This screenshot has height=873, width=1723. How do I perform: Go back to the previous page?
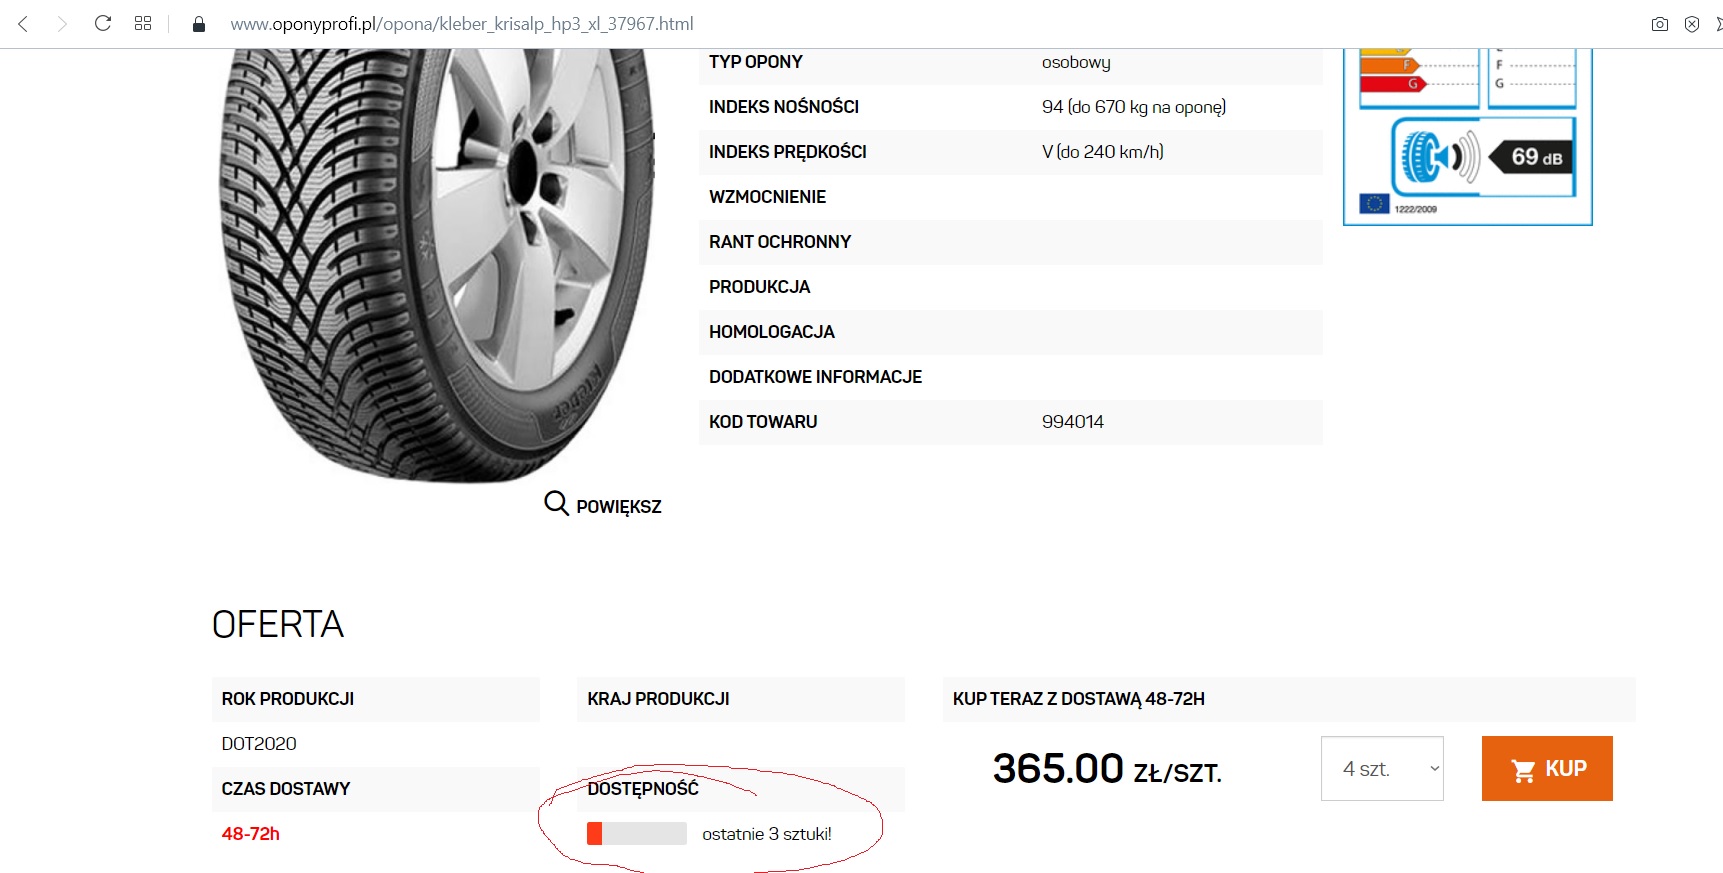click(23, 24)
